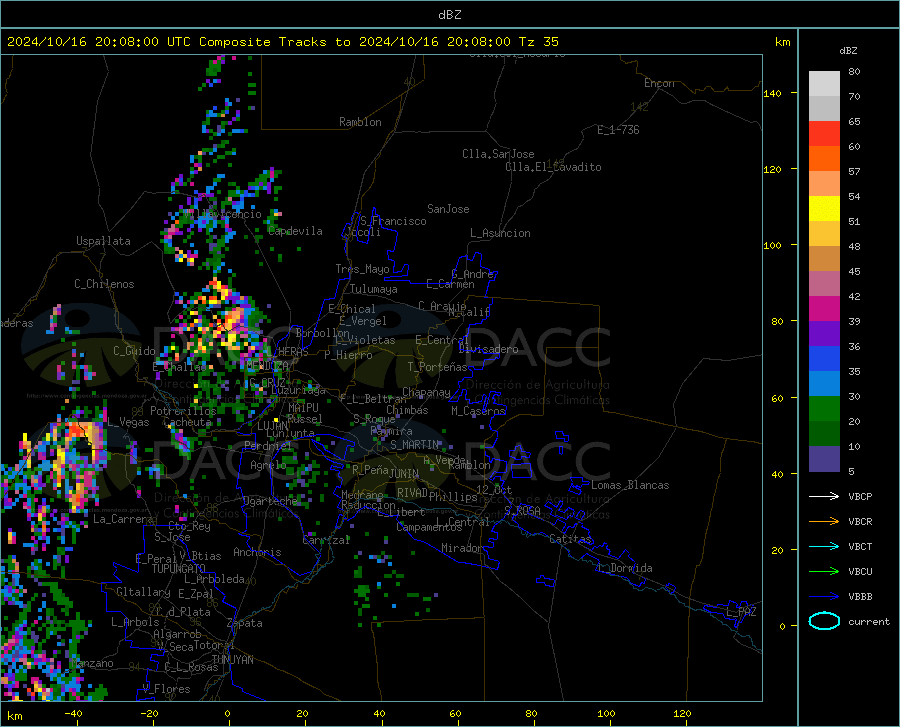This screenshot has height=727, width=900.
Task: Click the cyan 'current' ellipse legend icon
Action: (x=824, y=621)
